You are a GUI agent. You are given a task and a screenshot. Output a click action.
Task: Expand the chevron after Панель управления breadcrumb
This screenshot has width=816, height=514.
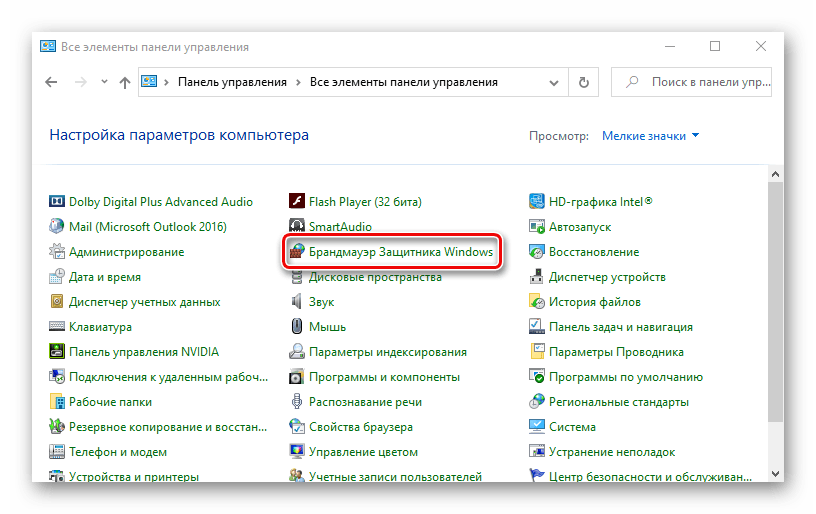click(298, 82)
